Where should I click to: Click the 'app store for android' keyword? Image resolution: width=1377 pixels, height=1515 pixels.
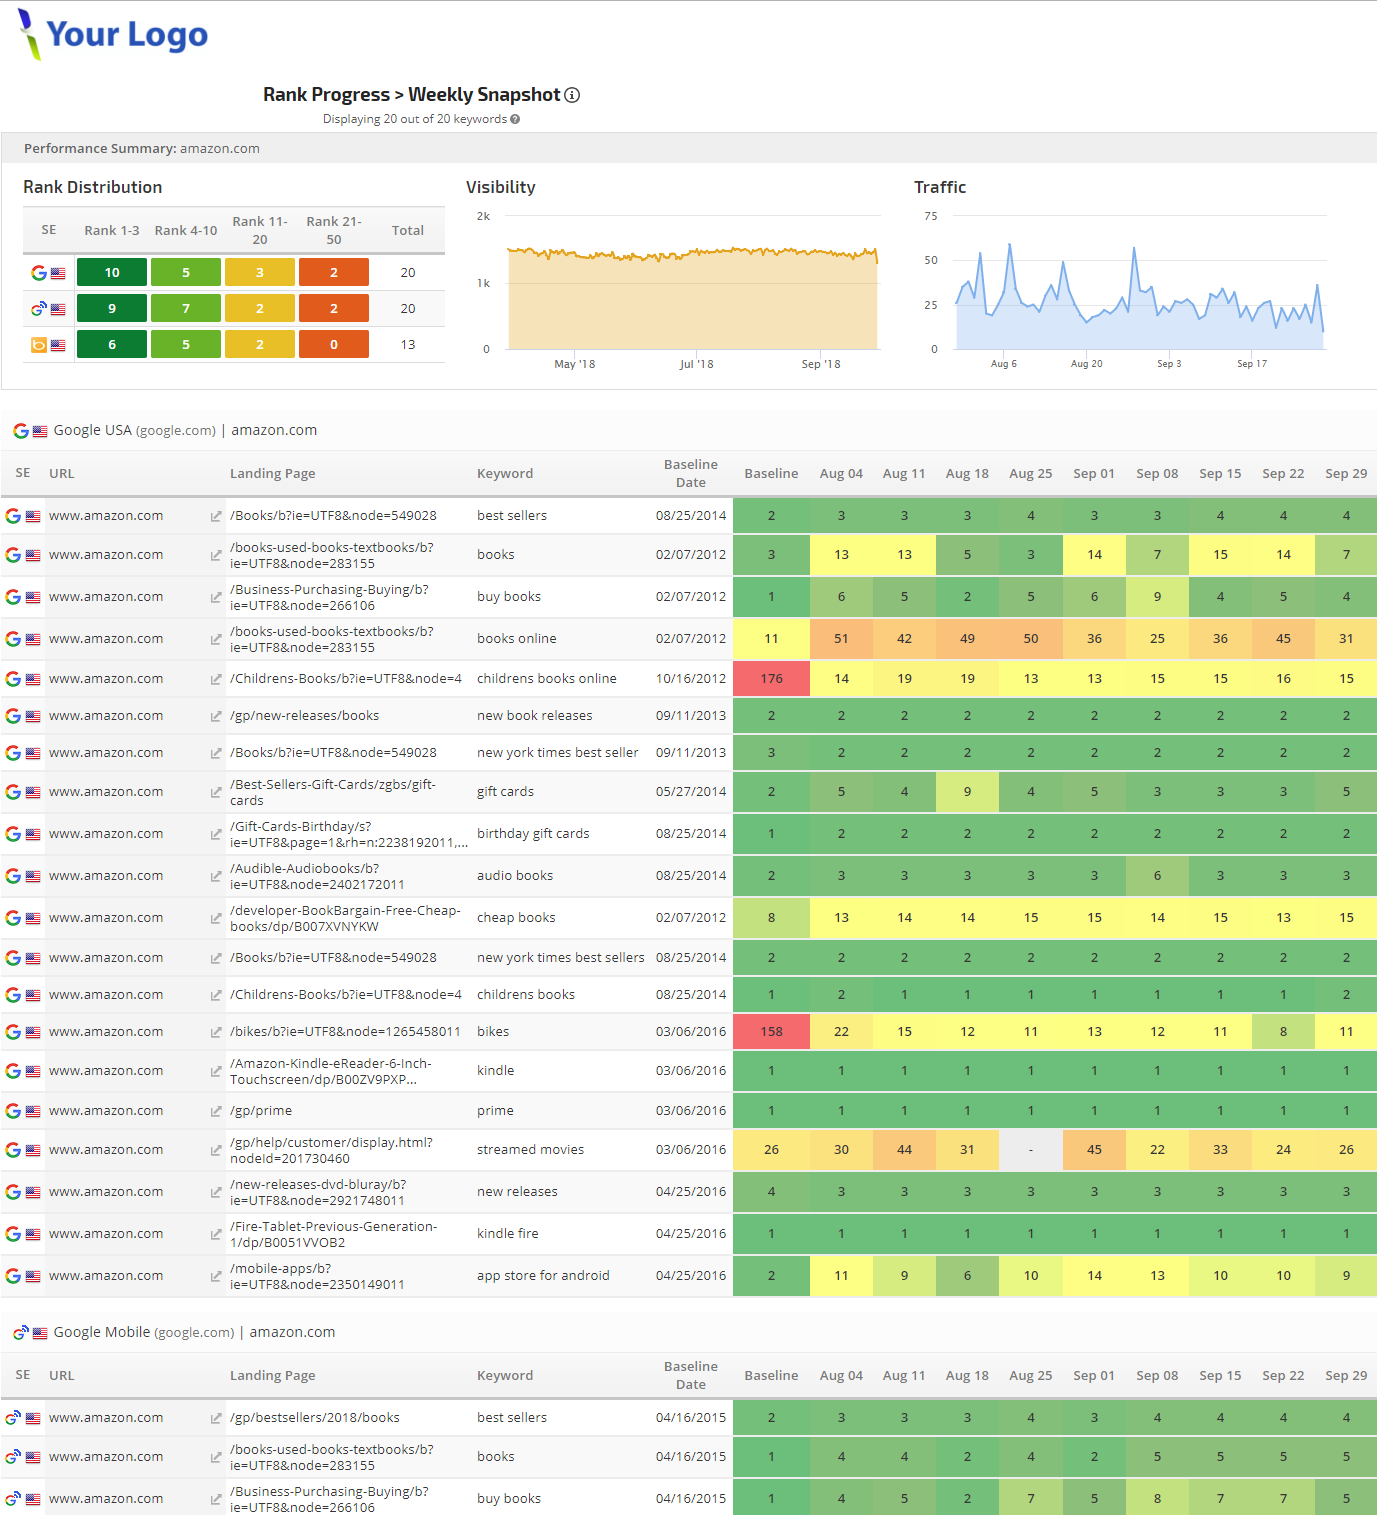543,1276
